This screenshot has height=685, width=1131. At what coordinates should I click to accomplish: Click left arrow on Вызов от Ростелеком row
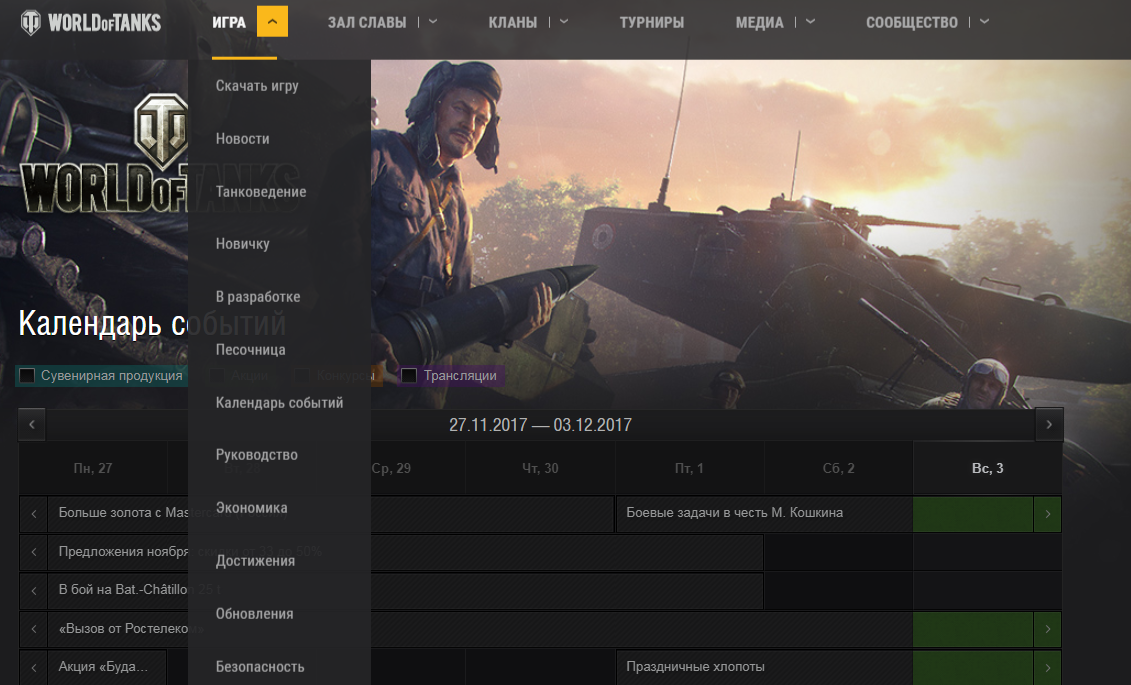pos(34,629)
